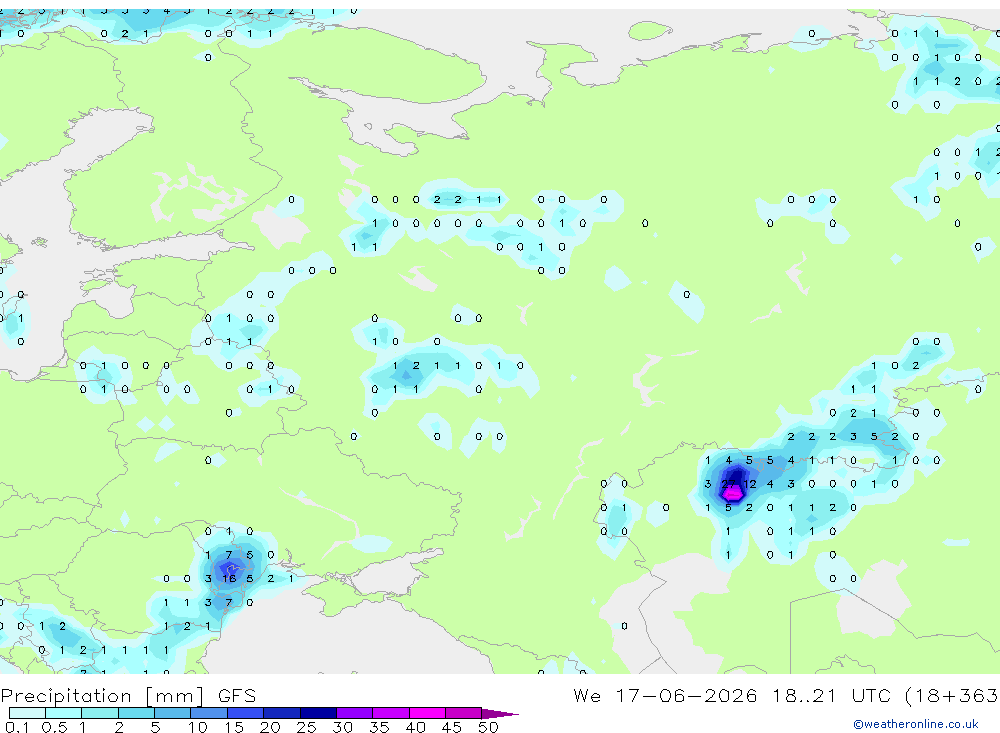Click the '10' legend scale label
The height and width of the screenshot is (733, 1000).
197,727
